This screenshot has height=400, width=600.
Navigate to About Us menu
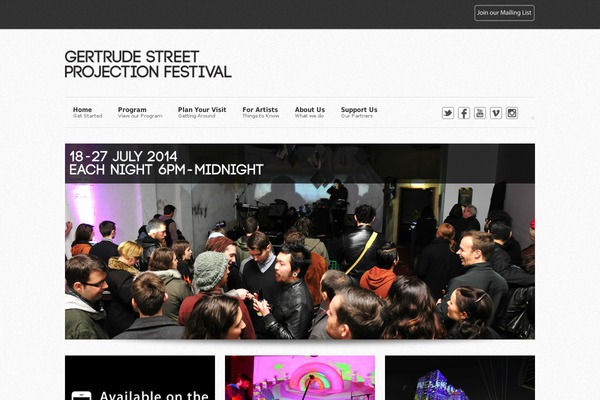click(310, 112)
